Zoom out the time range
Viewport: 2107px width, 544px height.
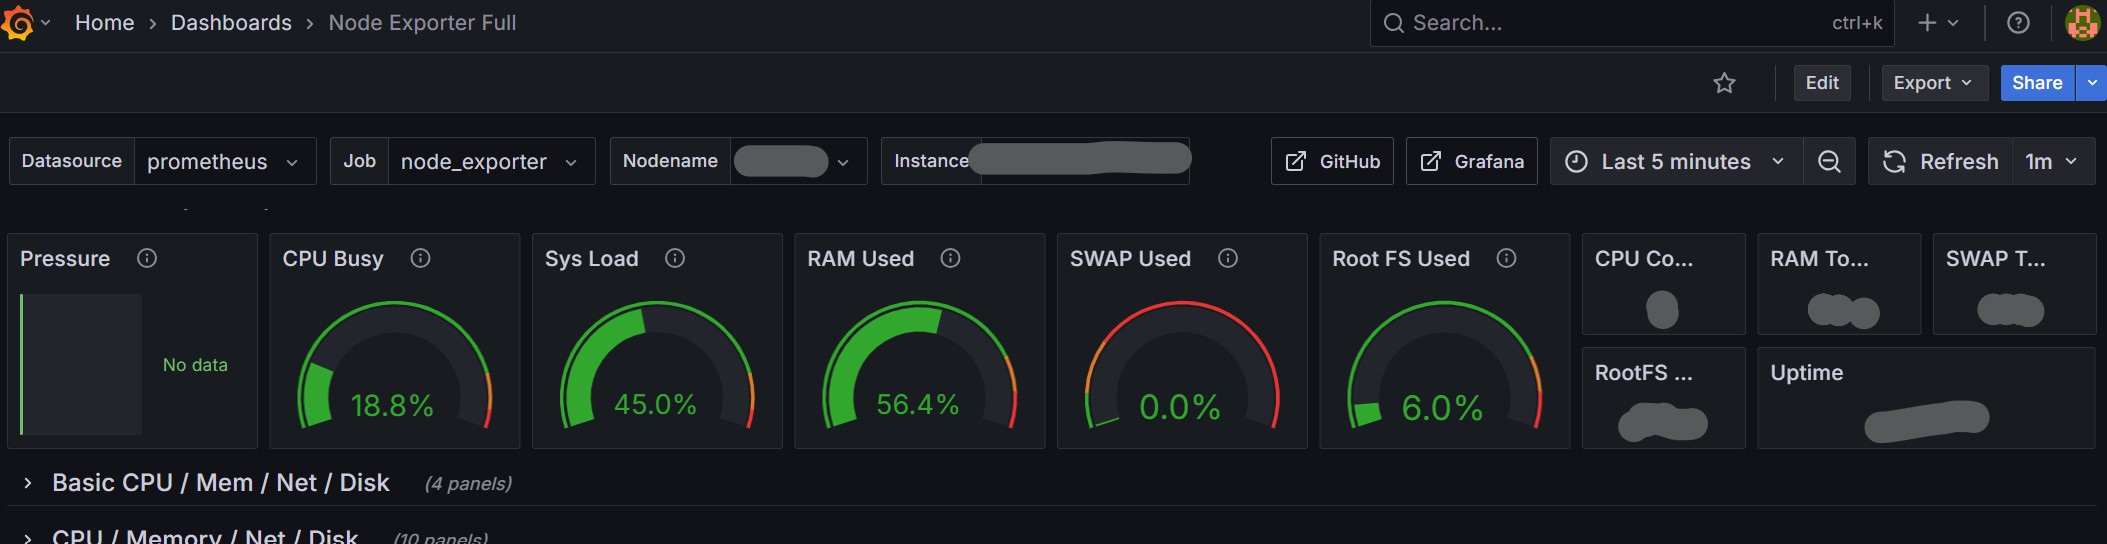1829,161
